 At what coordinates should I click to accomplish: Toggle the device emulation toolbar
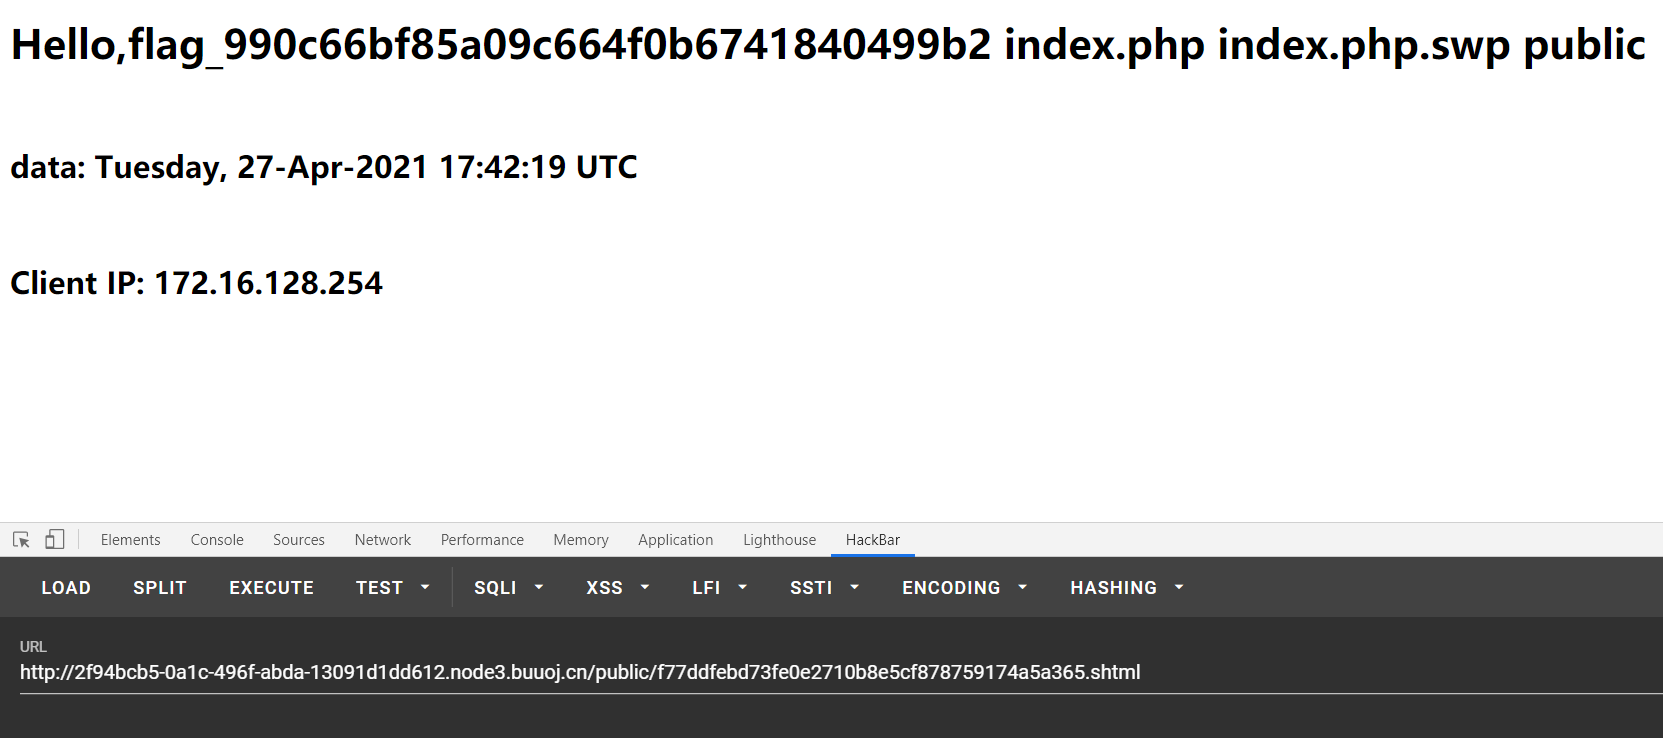tap(55, 539)
